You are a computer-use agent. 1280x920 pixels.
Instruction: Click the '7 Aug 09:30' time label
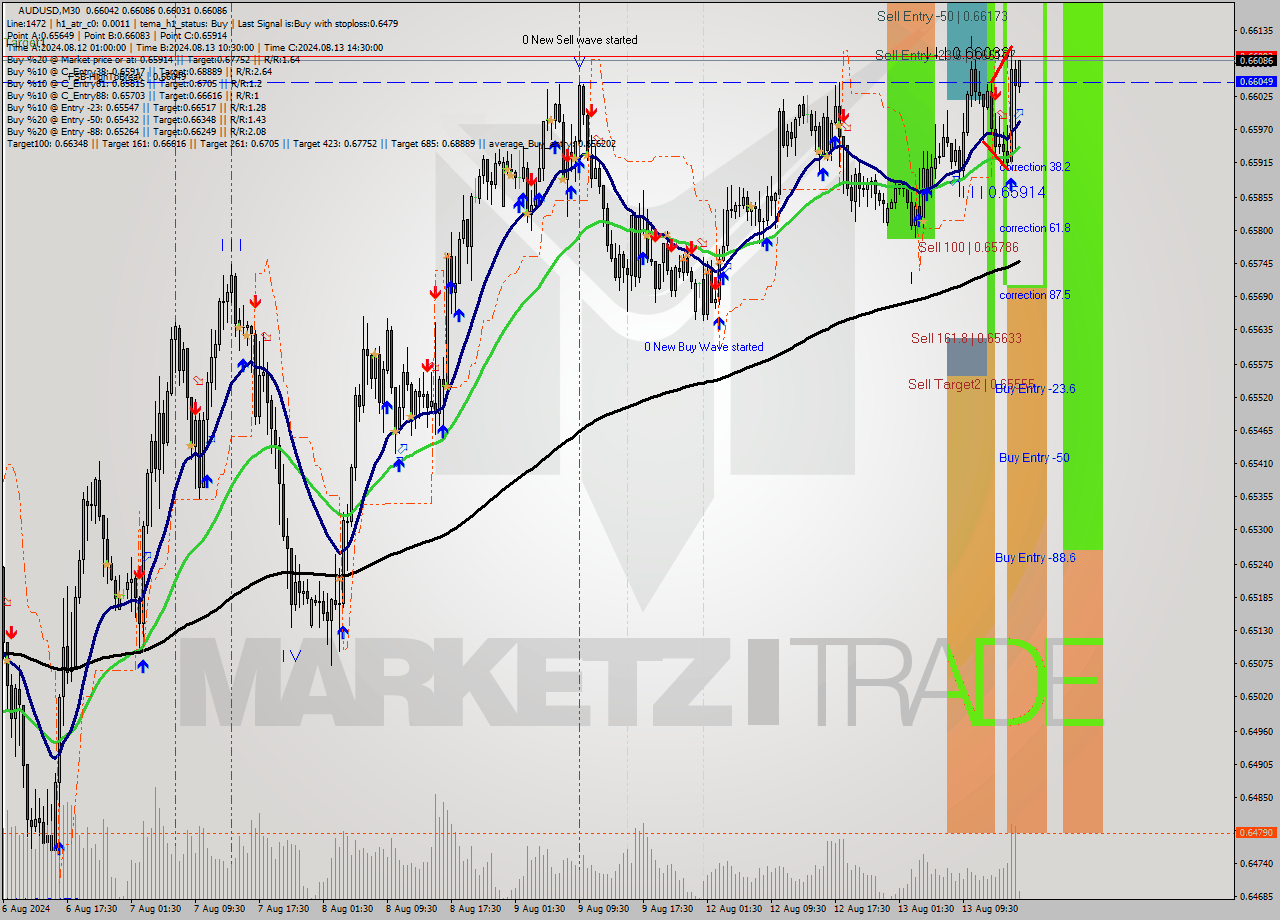(219, 909)
